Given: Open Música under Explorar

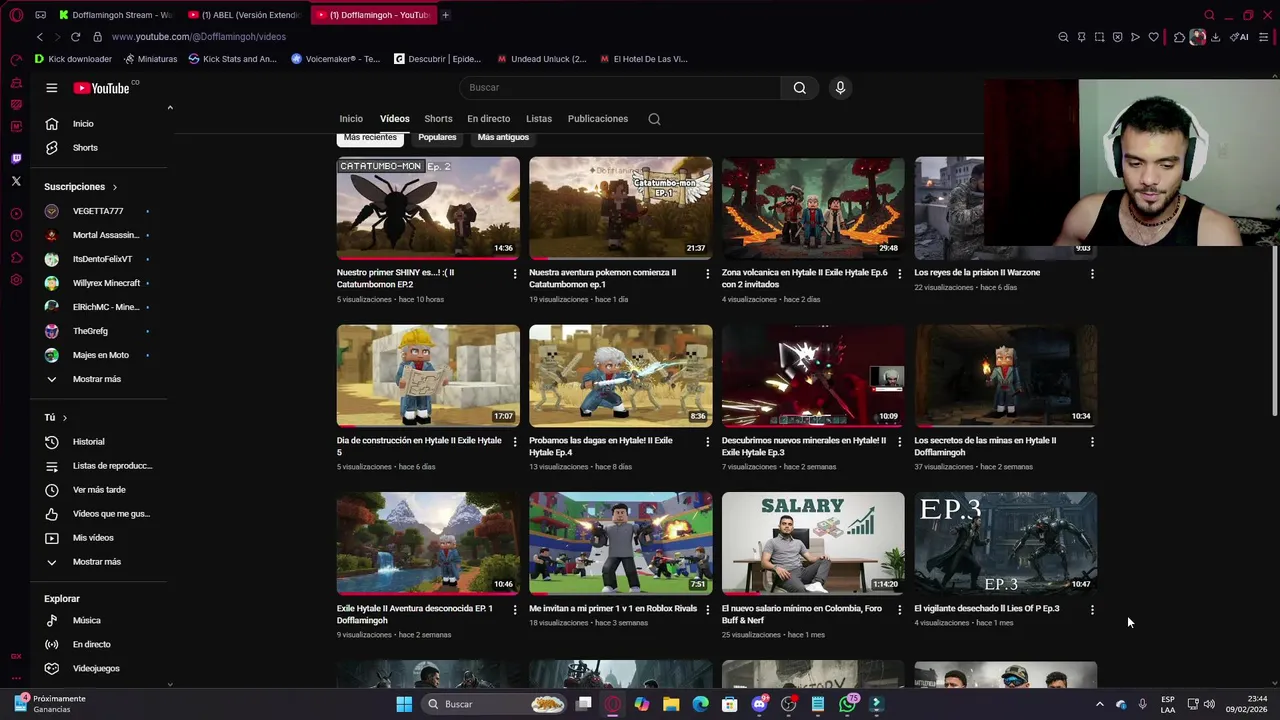Looking at the screenshot, I should point(100,621).
